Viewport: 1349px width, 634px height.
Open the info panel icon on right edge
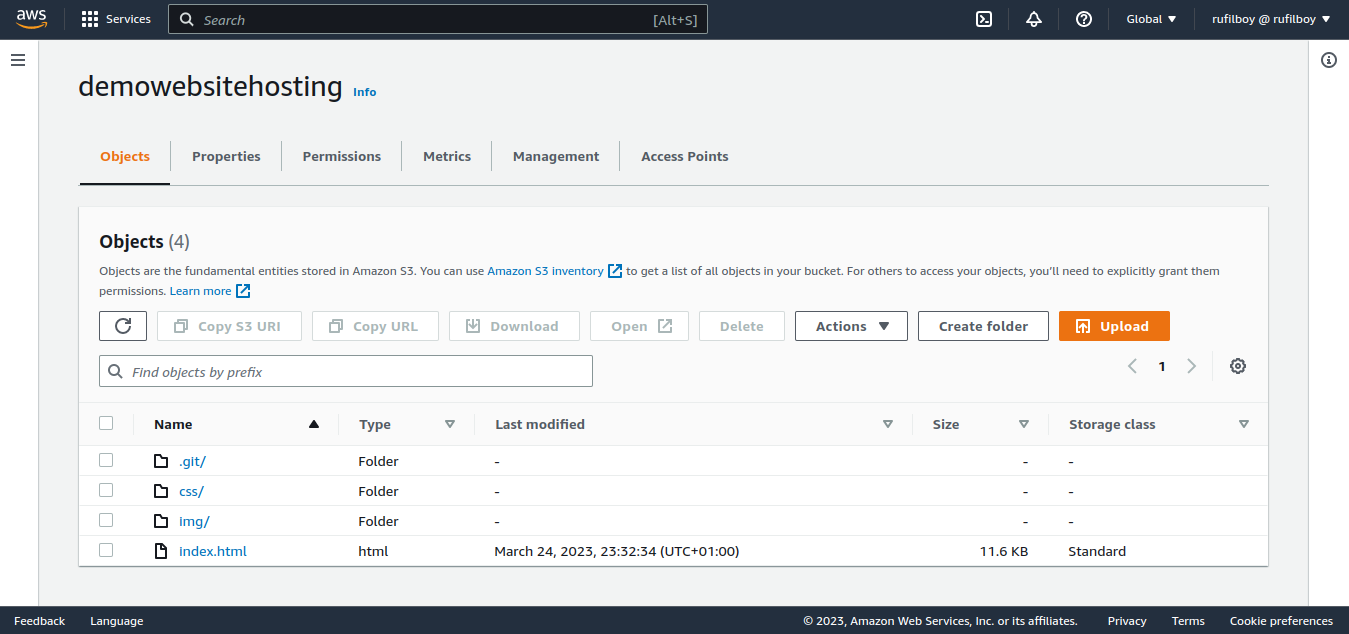point(1329,60)
